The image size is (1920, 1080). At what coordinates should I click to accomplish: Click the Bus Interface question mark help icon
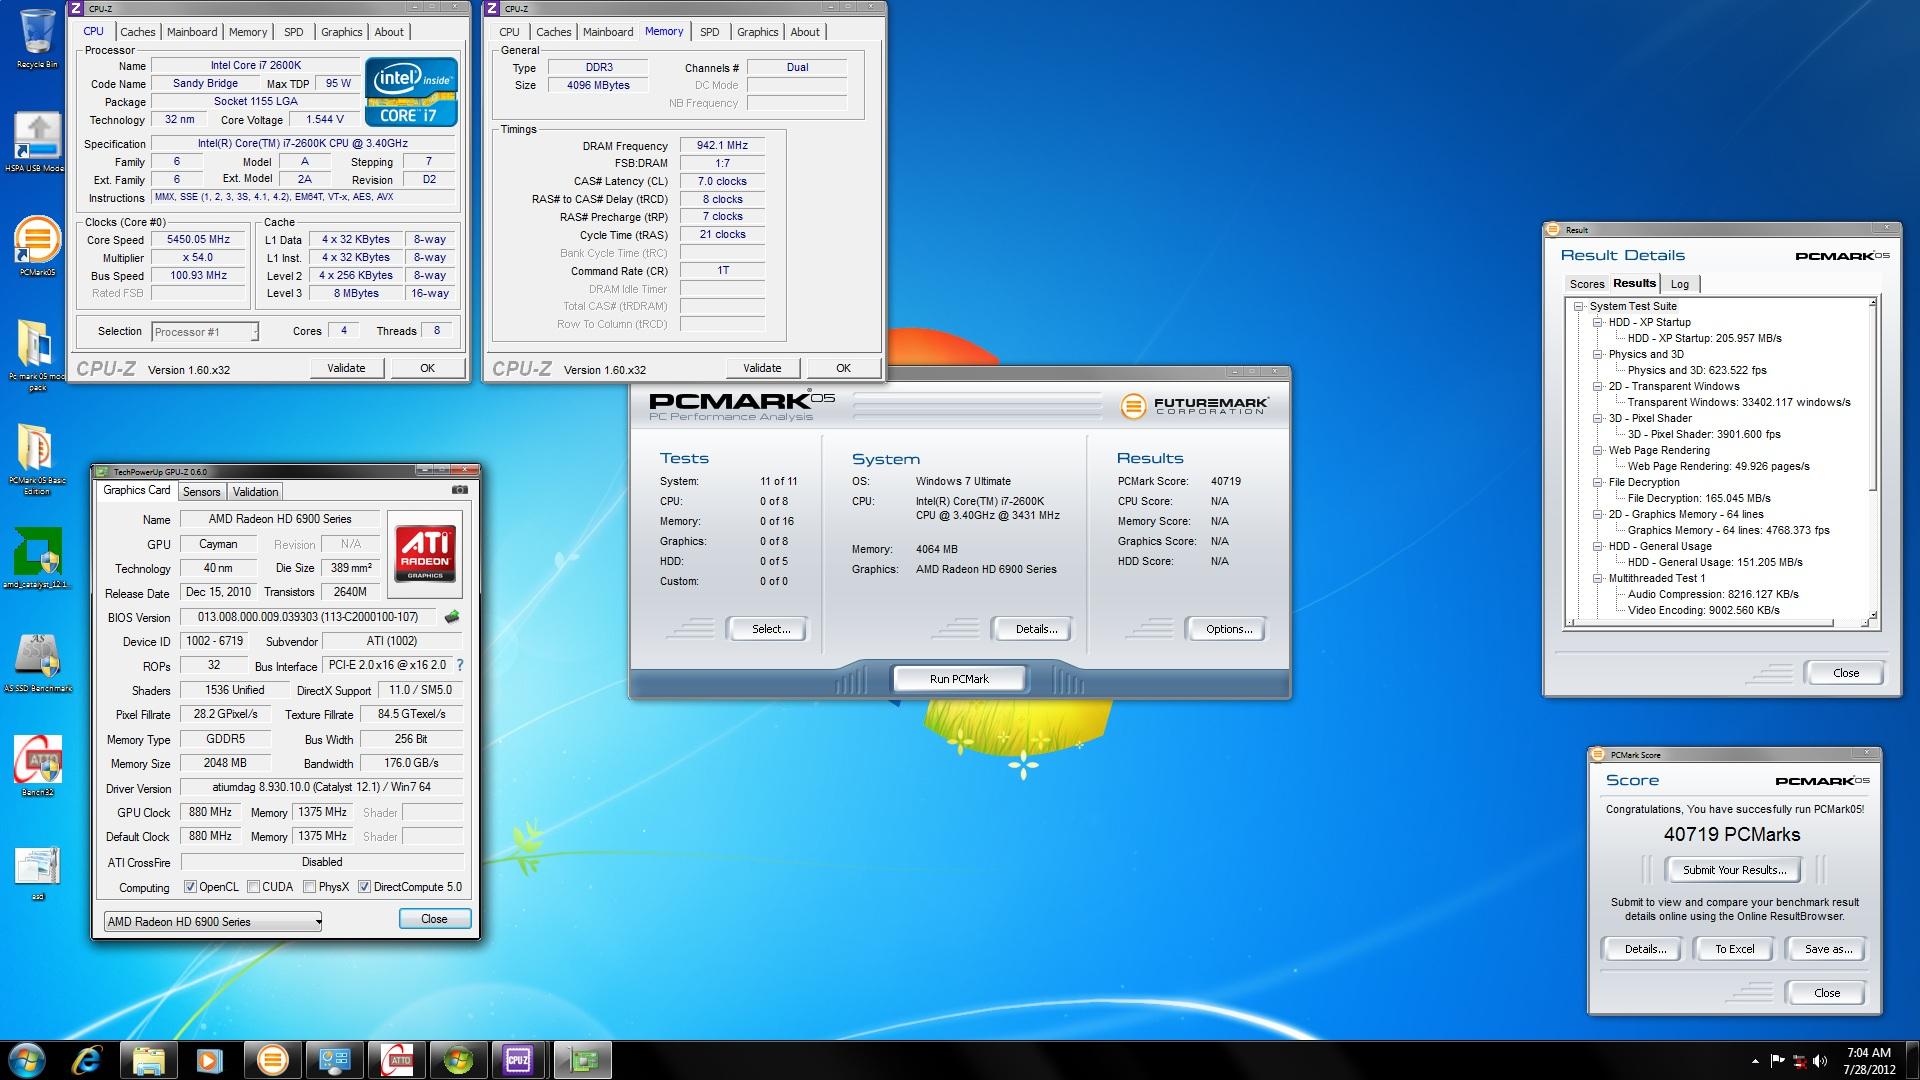pos(459,665)
